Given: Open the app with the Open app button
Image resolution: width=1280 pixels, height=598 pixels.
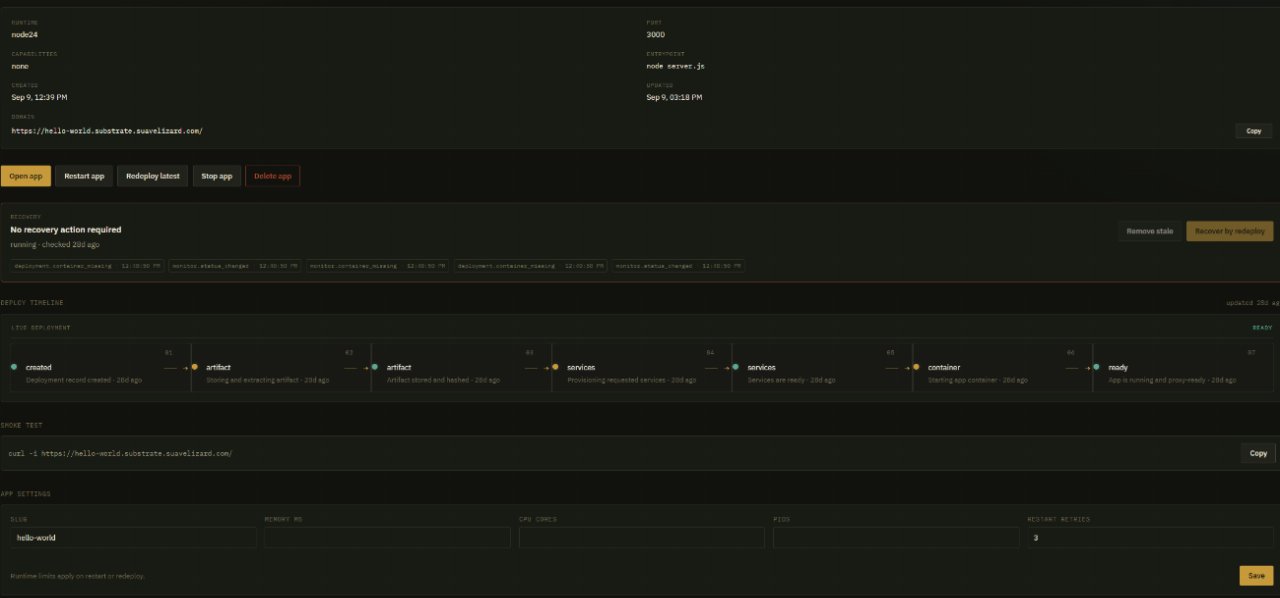Looking at the screenshot, I should [x=25, y=176].
